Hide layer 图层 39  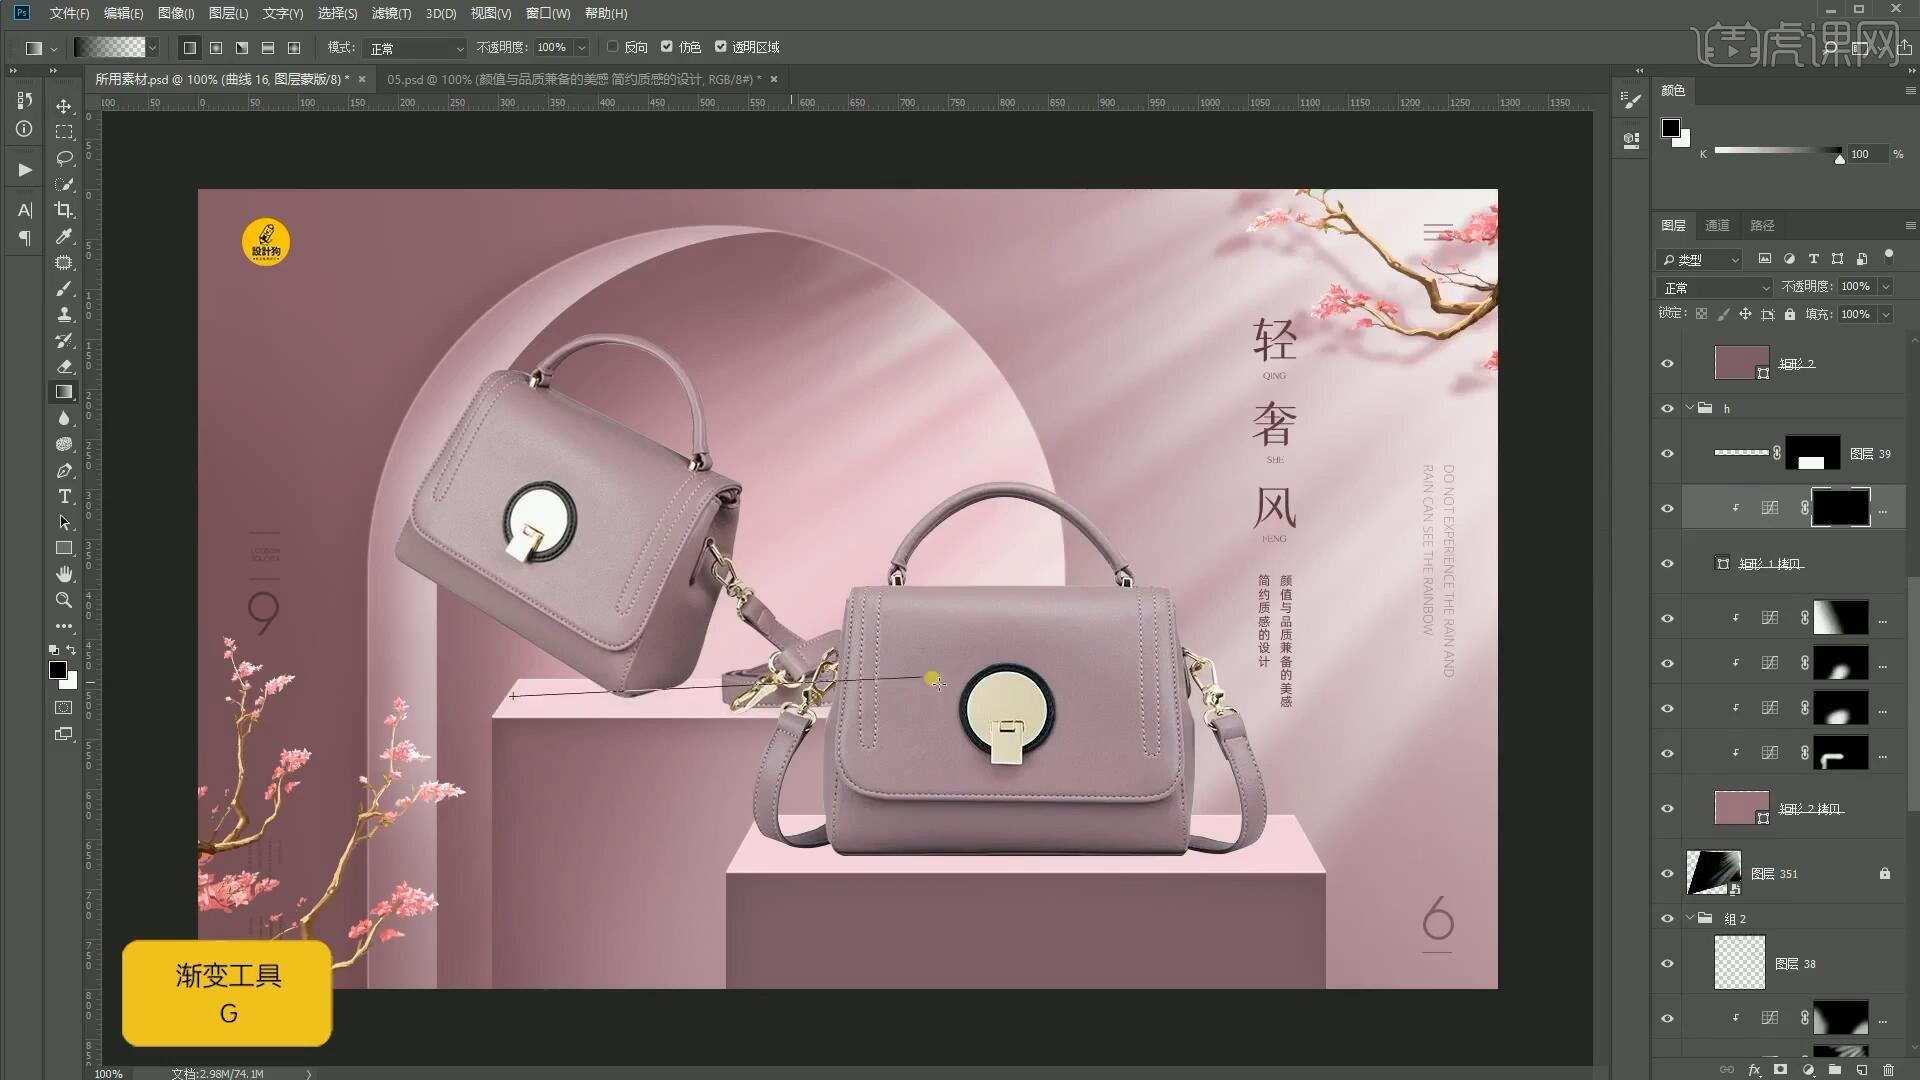point(1667,453)
